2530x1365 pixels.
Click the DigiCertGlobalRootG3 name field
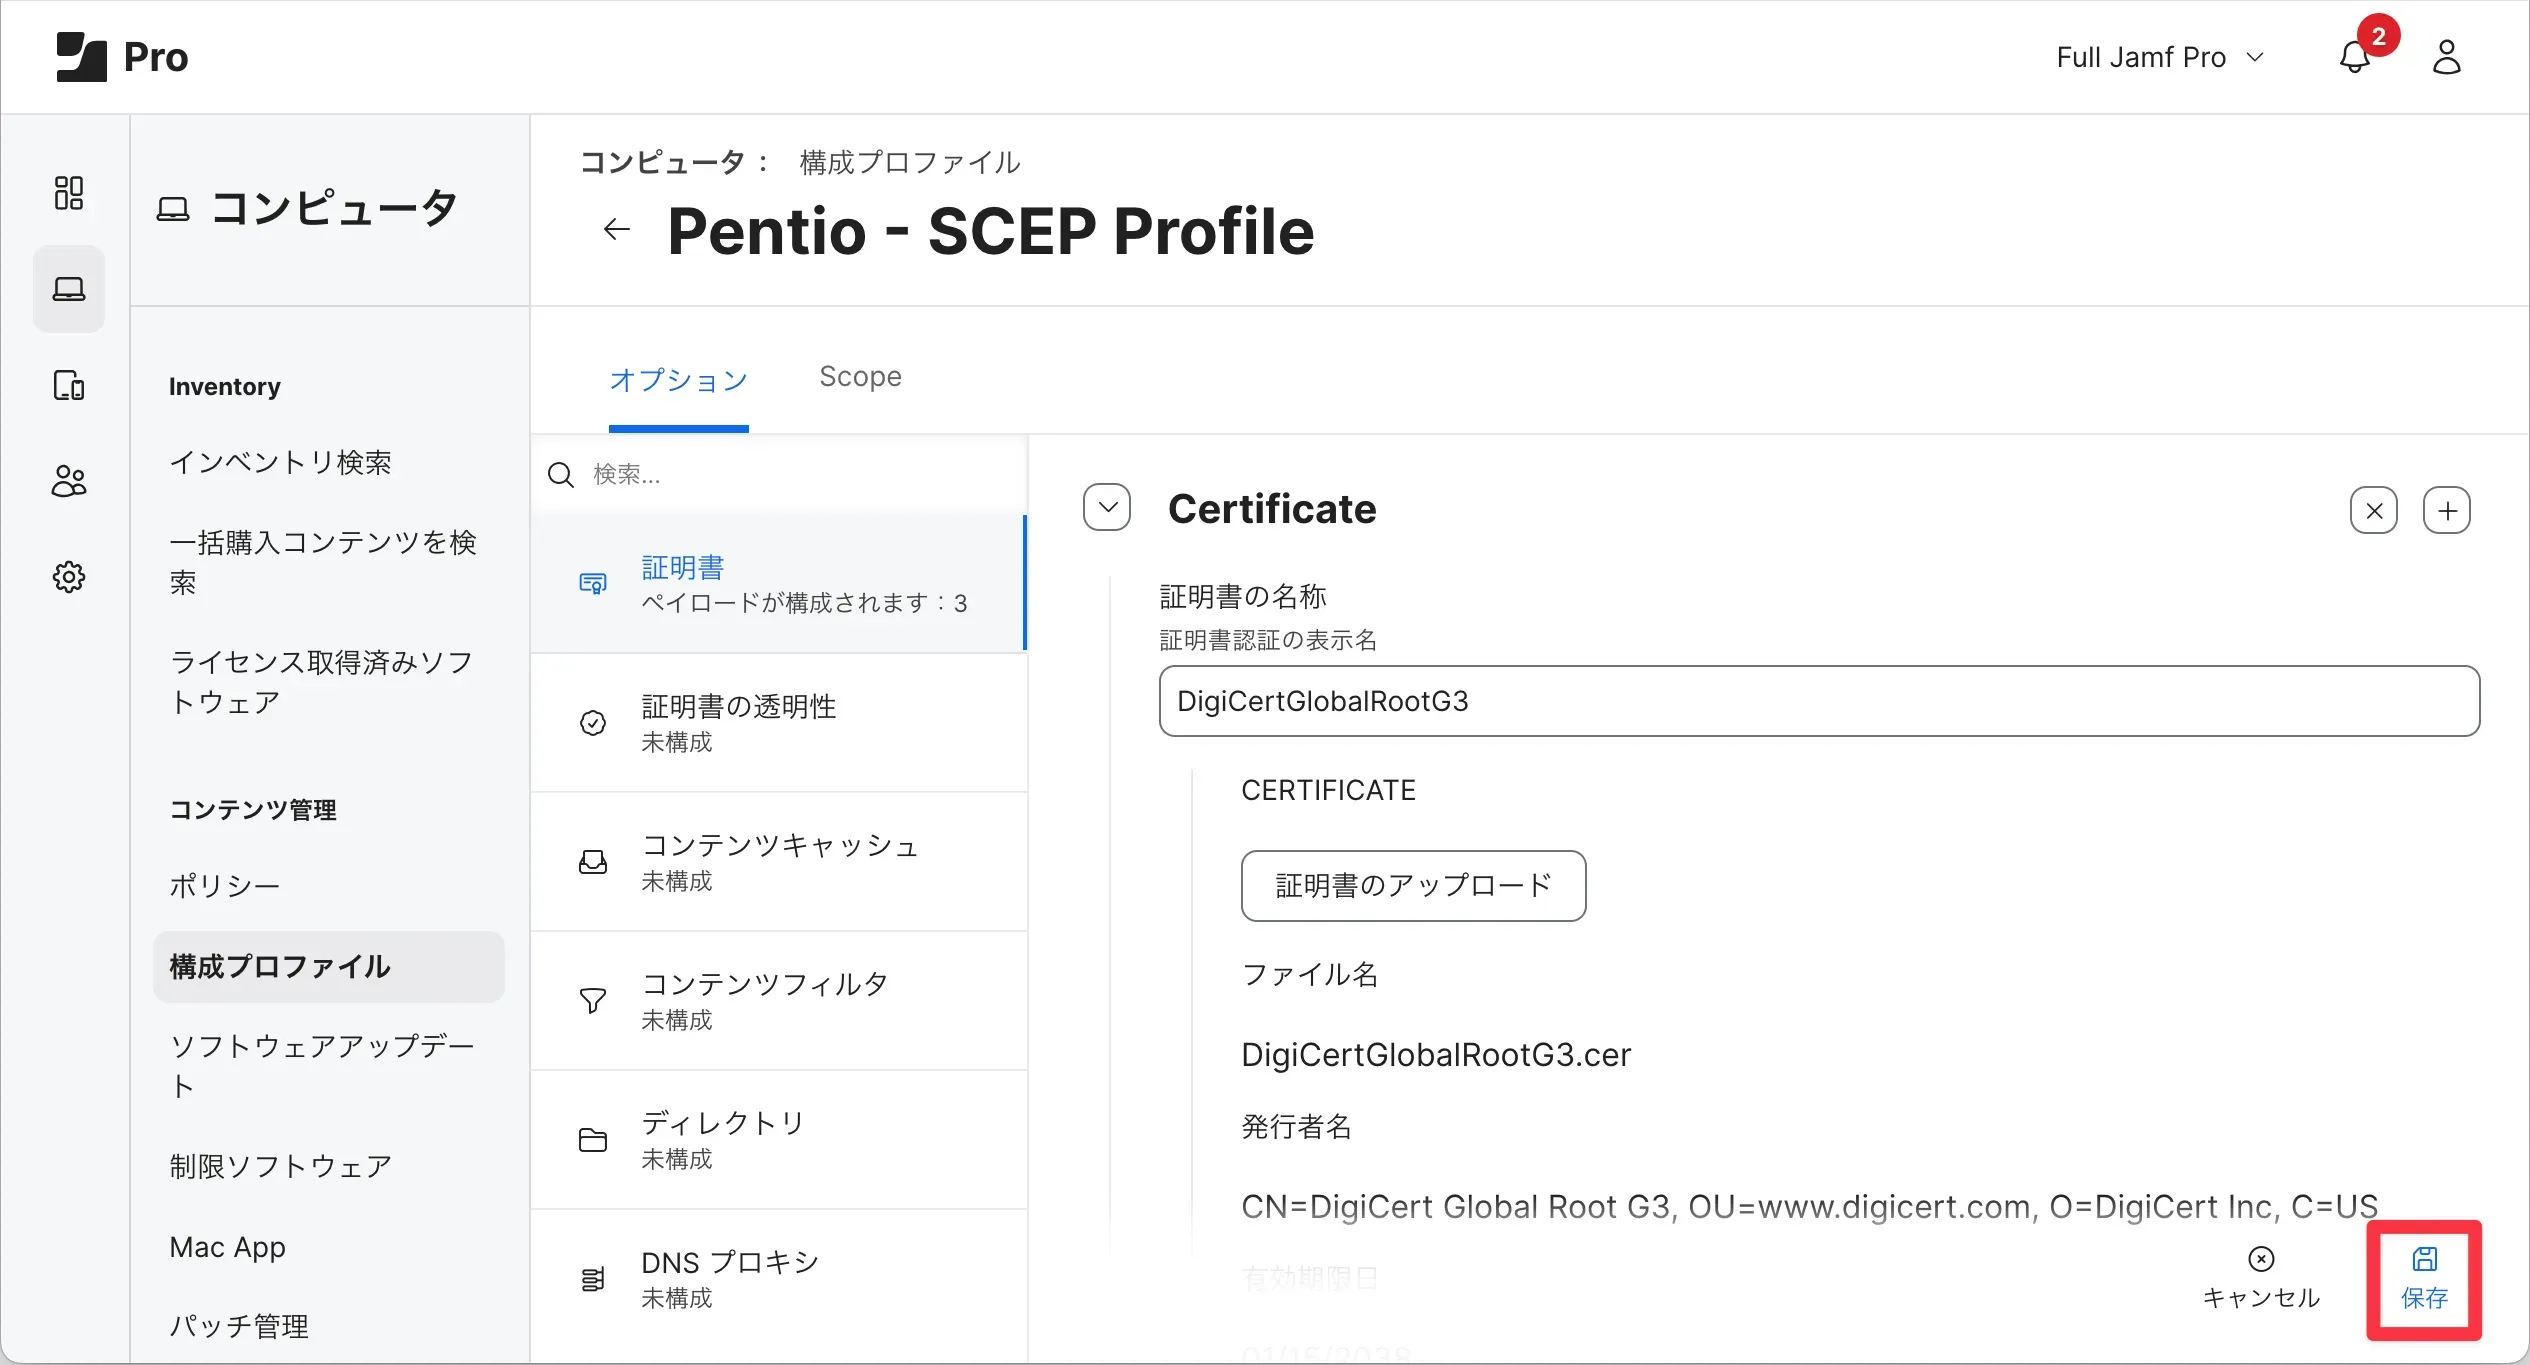1818,701
